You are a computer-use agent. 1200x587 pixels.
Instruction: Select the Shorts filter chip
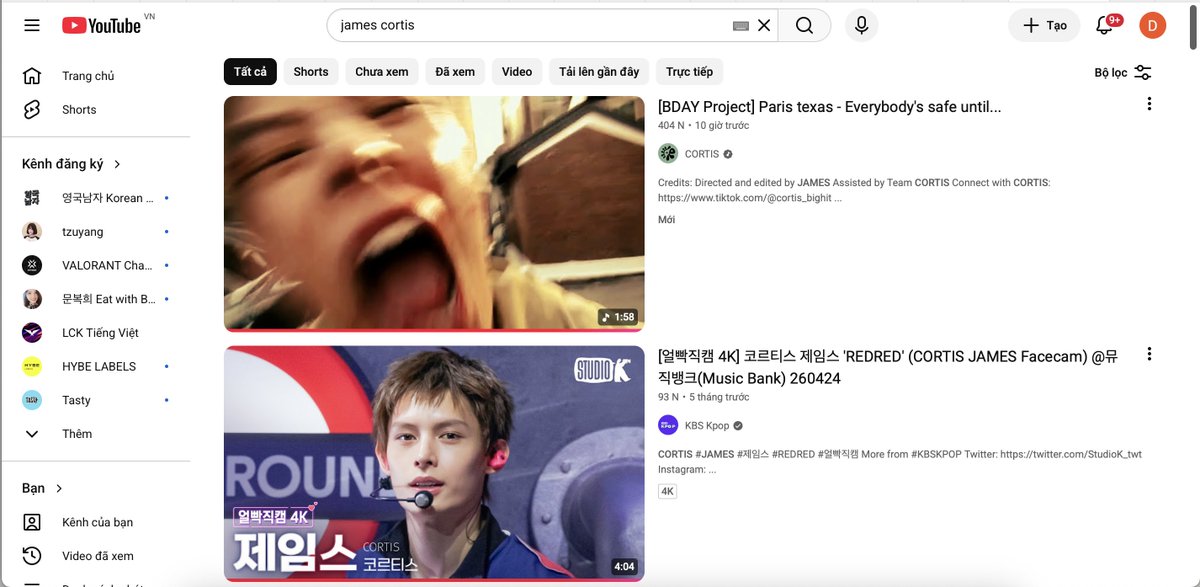point(311,72)
